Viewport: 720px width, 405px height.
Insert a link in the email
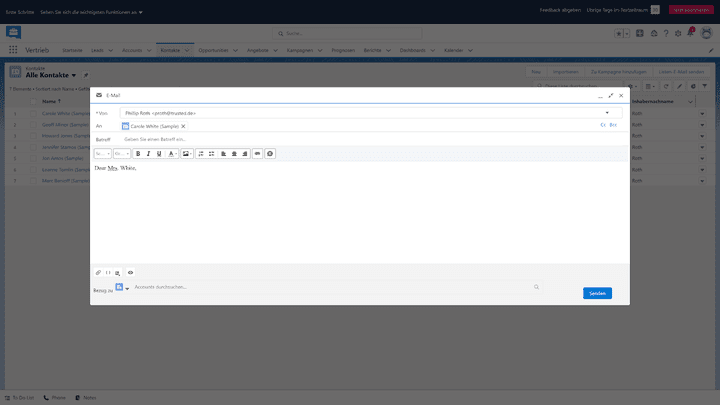pos(258,153)
